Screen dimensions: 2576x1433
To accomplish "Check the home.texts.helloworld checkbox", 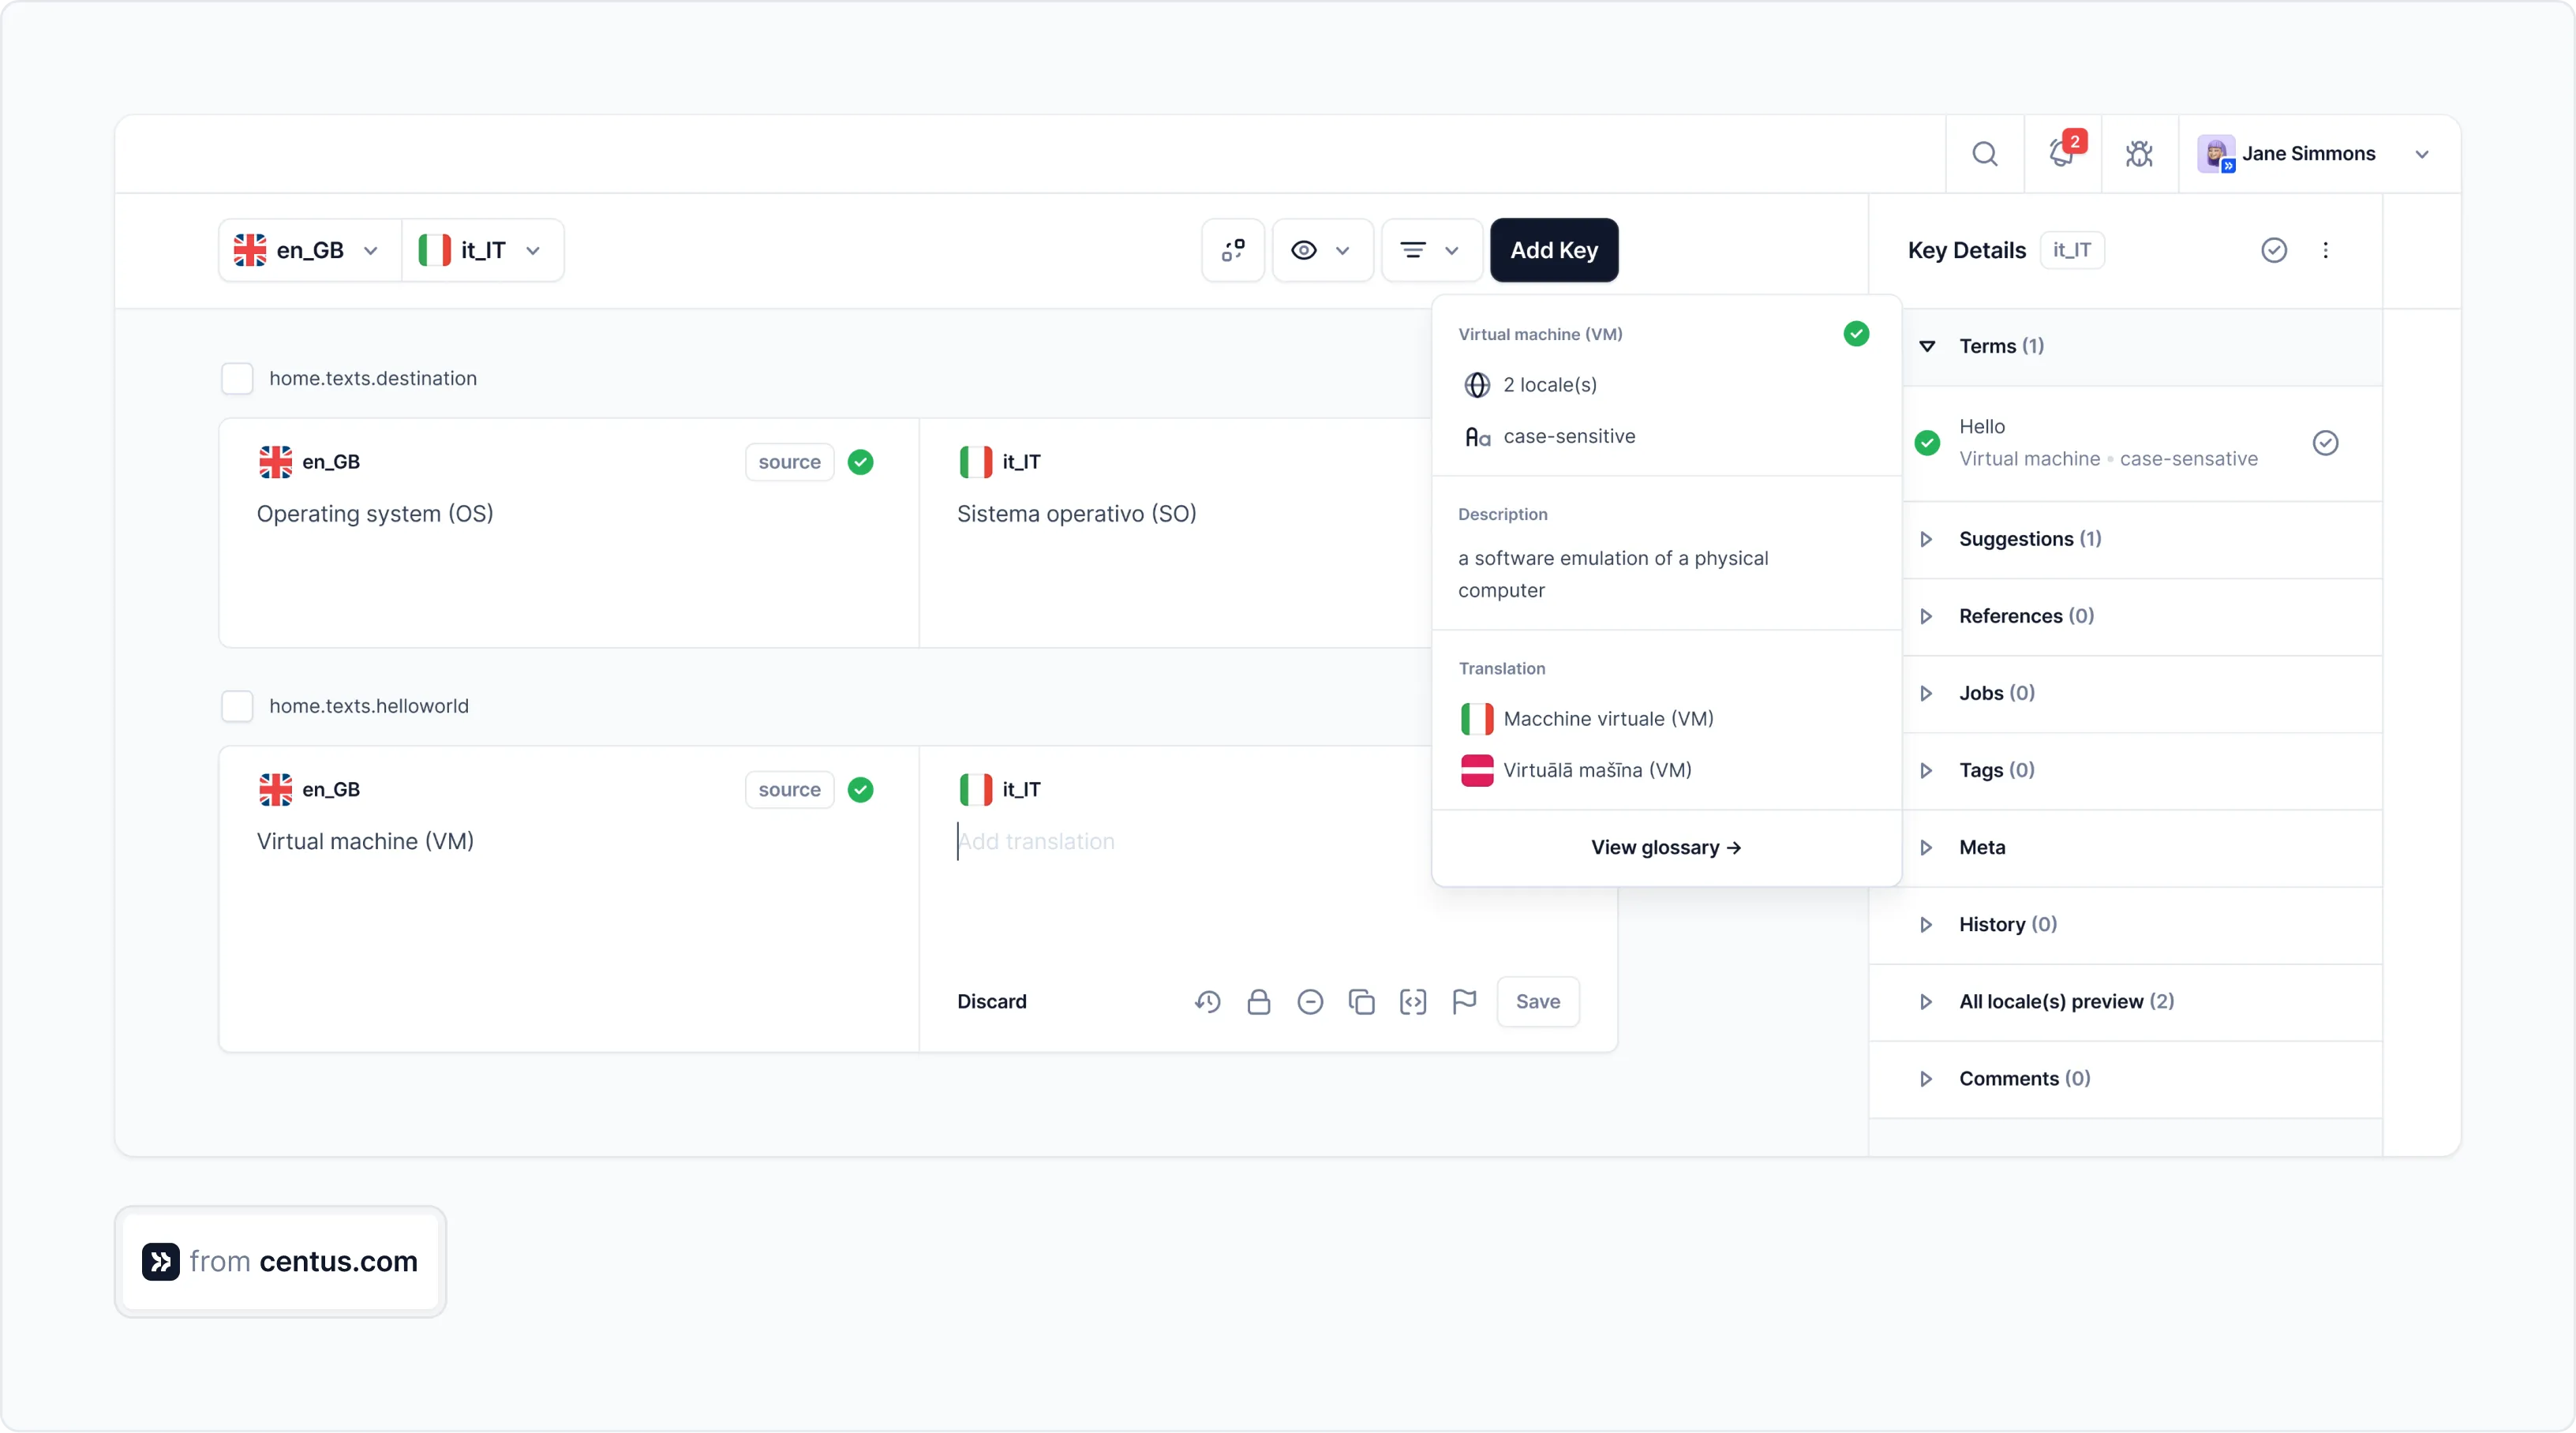I will tap(237, 705).
